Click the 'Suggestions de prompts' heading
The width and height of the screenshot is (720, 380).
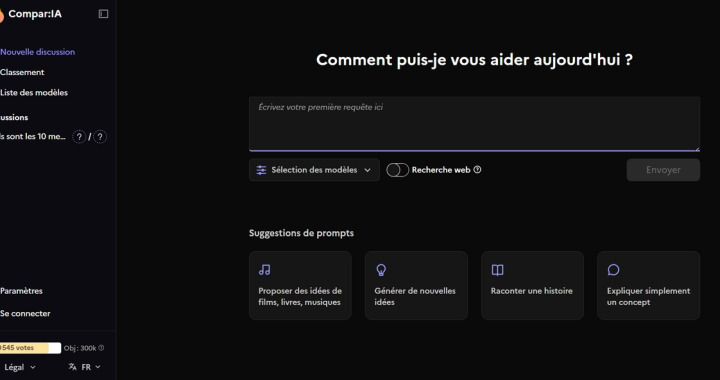[x=301, y=233]
